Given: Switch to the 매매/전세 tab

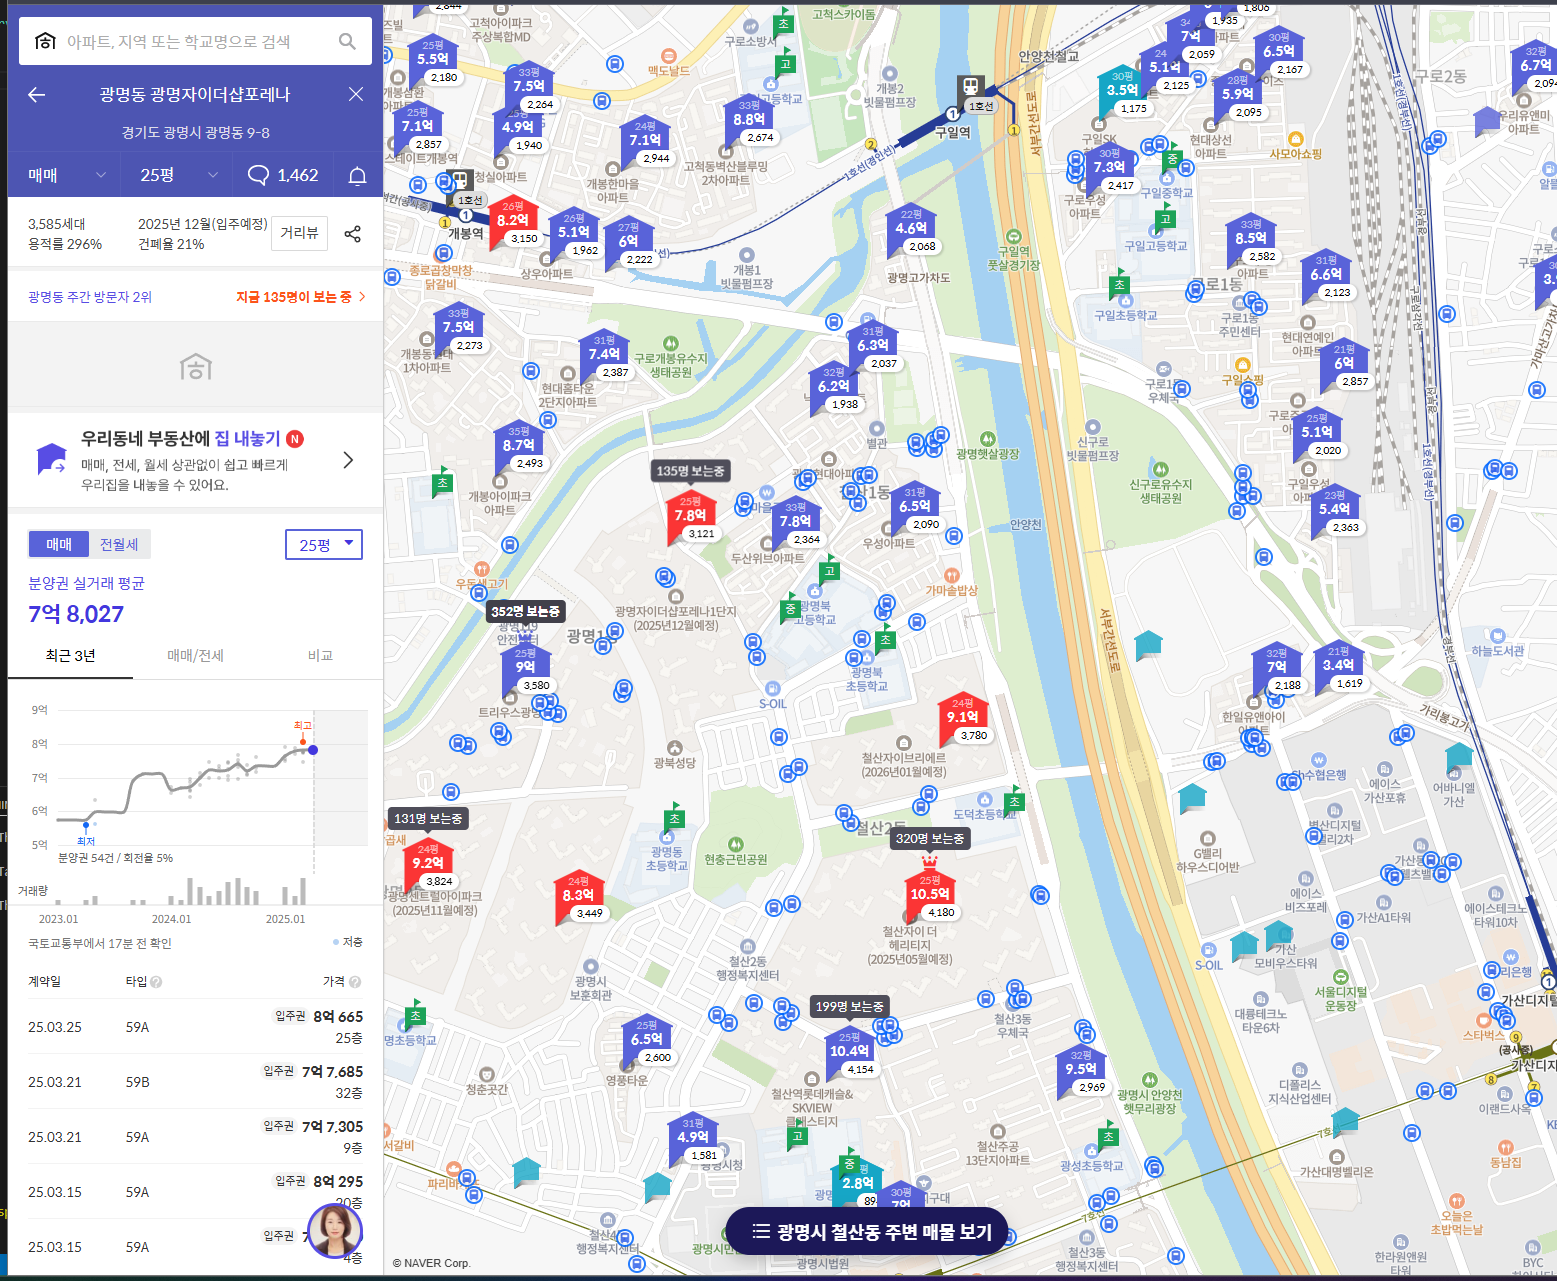Looking at the screenshot, I should point(195,655).
